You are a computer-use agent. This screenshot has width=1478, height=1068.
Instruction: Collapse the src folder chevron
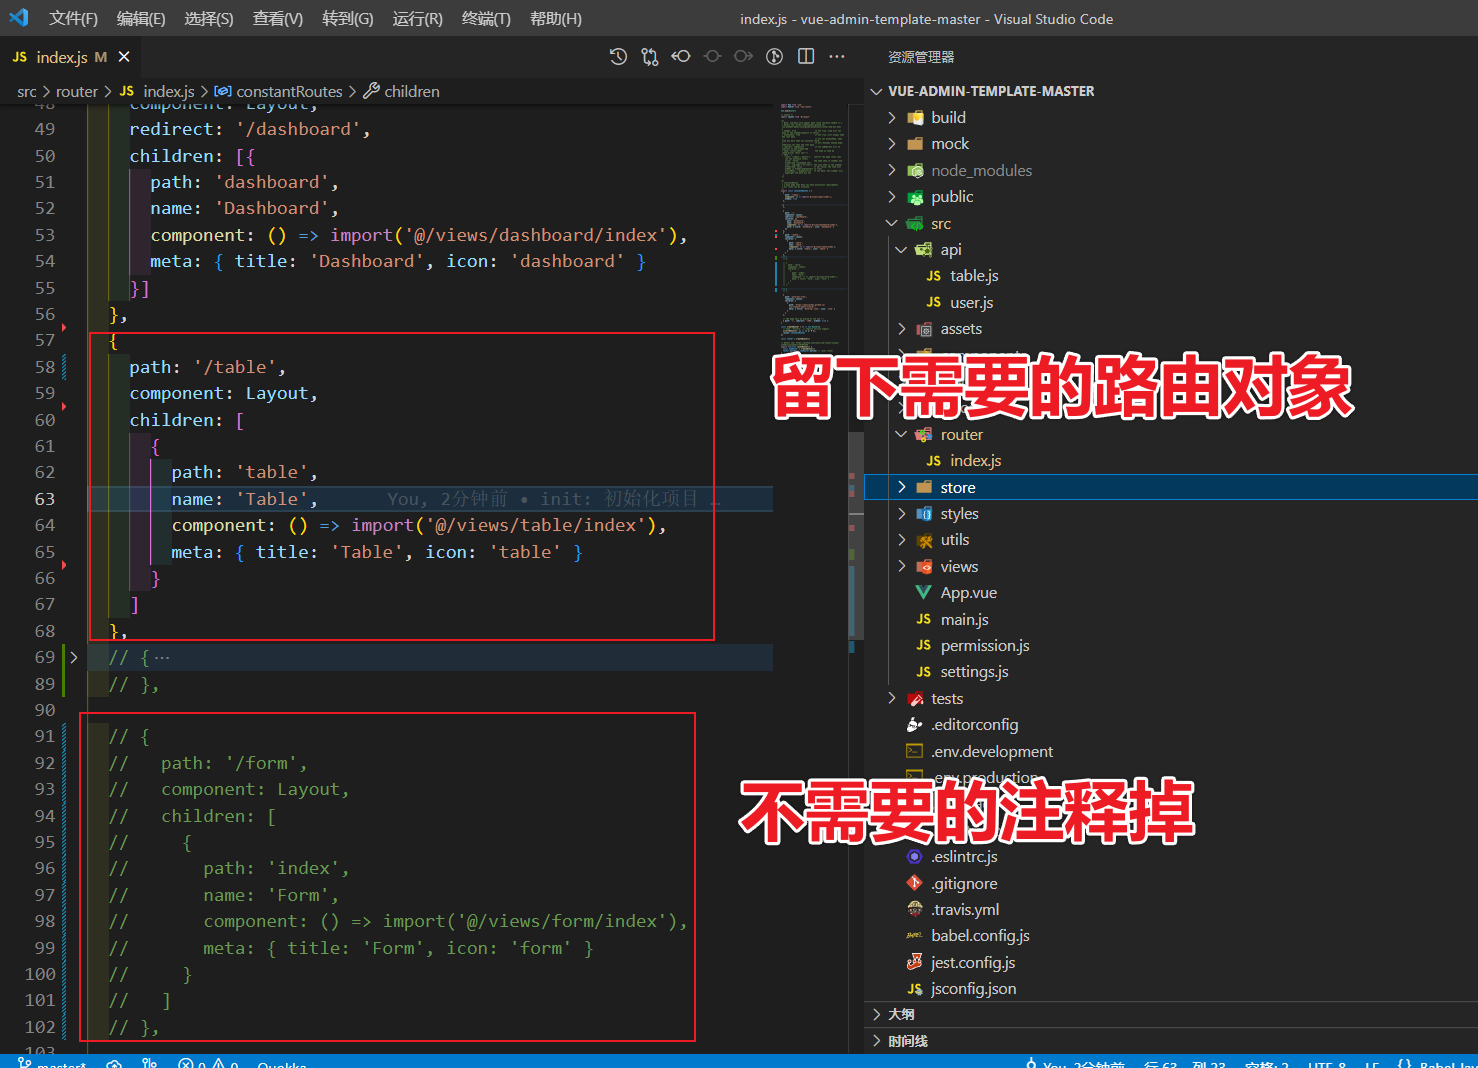click(x=892, y=223)
